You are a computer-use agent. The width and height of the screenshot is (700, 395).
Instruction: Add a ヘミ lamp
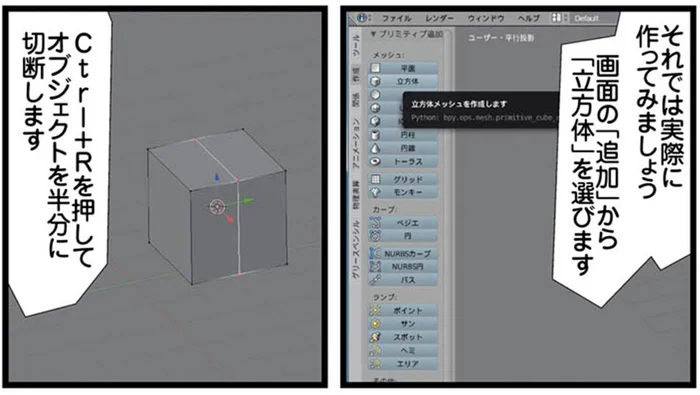pyautogui.click(x=403, y=350)
